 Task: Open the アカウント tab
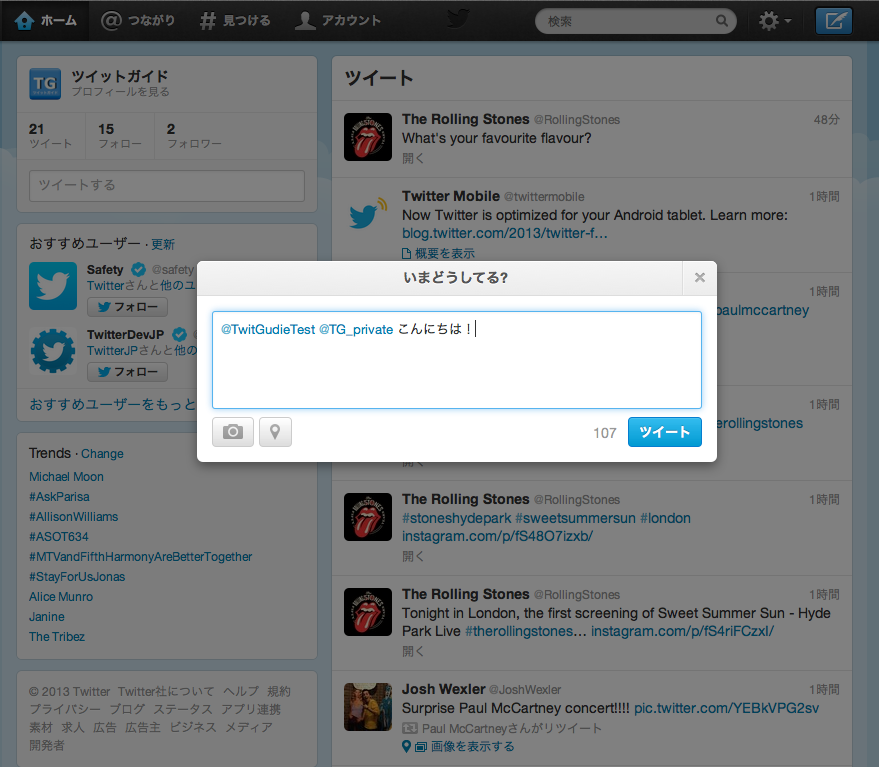[x=338, y=21]
